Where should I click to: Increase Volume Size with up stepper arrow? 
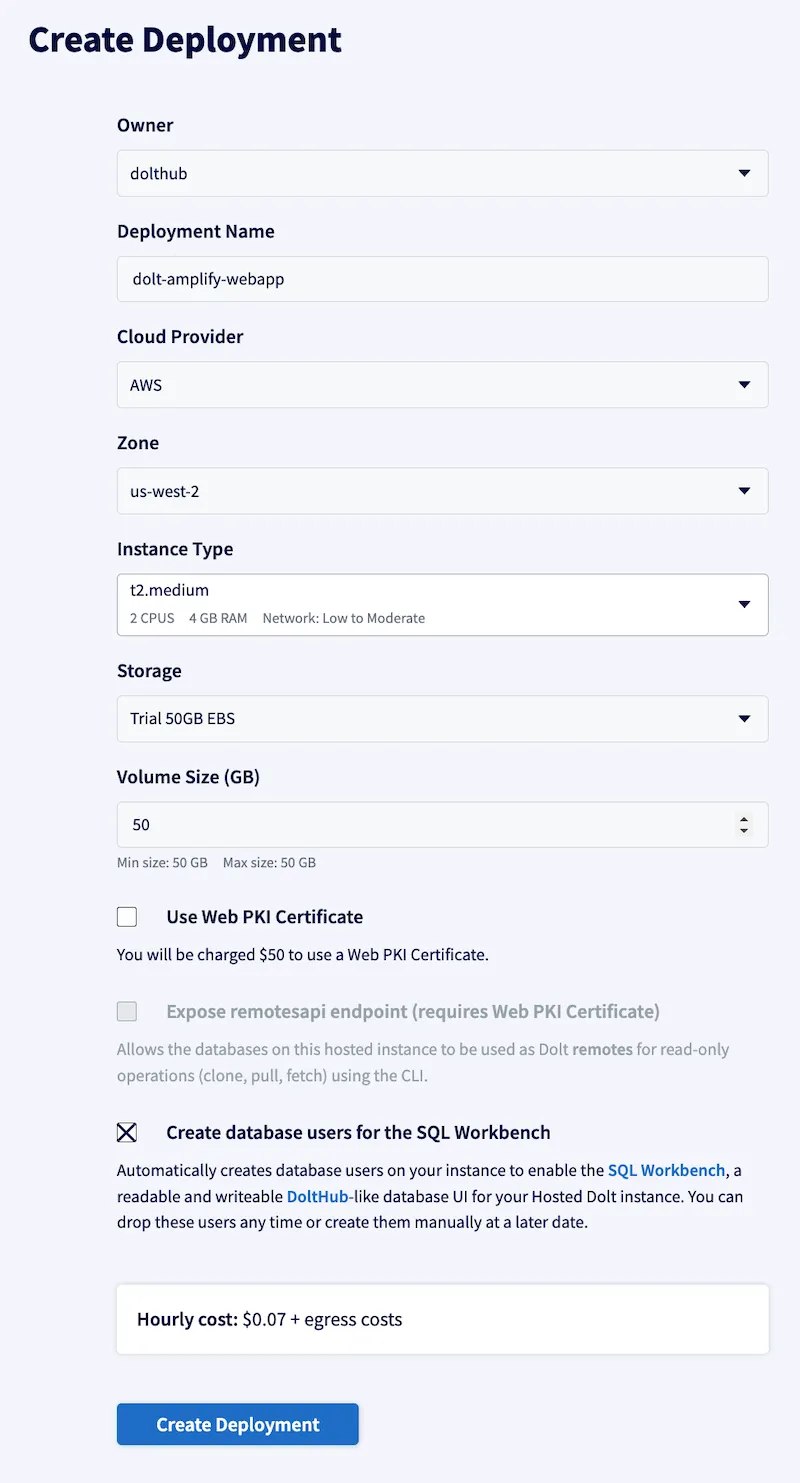744,820
